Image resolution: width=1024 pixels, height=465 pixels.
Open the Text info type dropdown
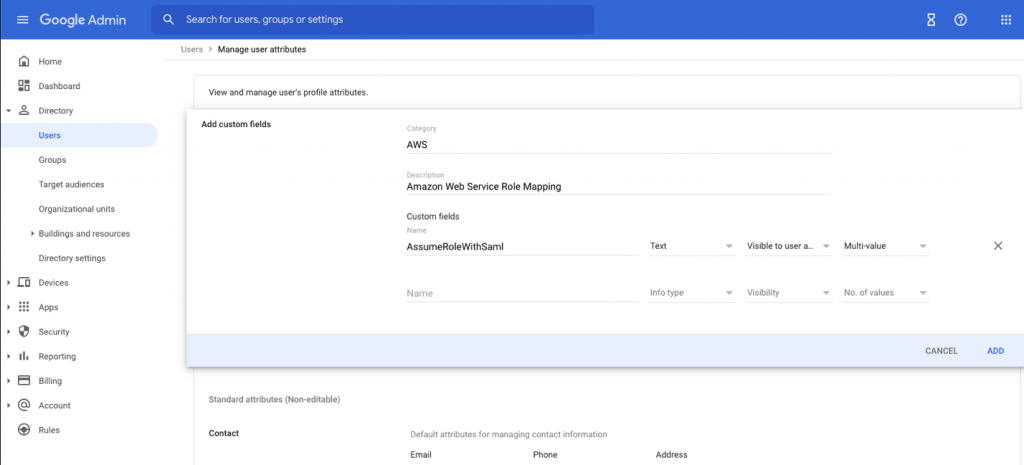[x=692, y=246]
